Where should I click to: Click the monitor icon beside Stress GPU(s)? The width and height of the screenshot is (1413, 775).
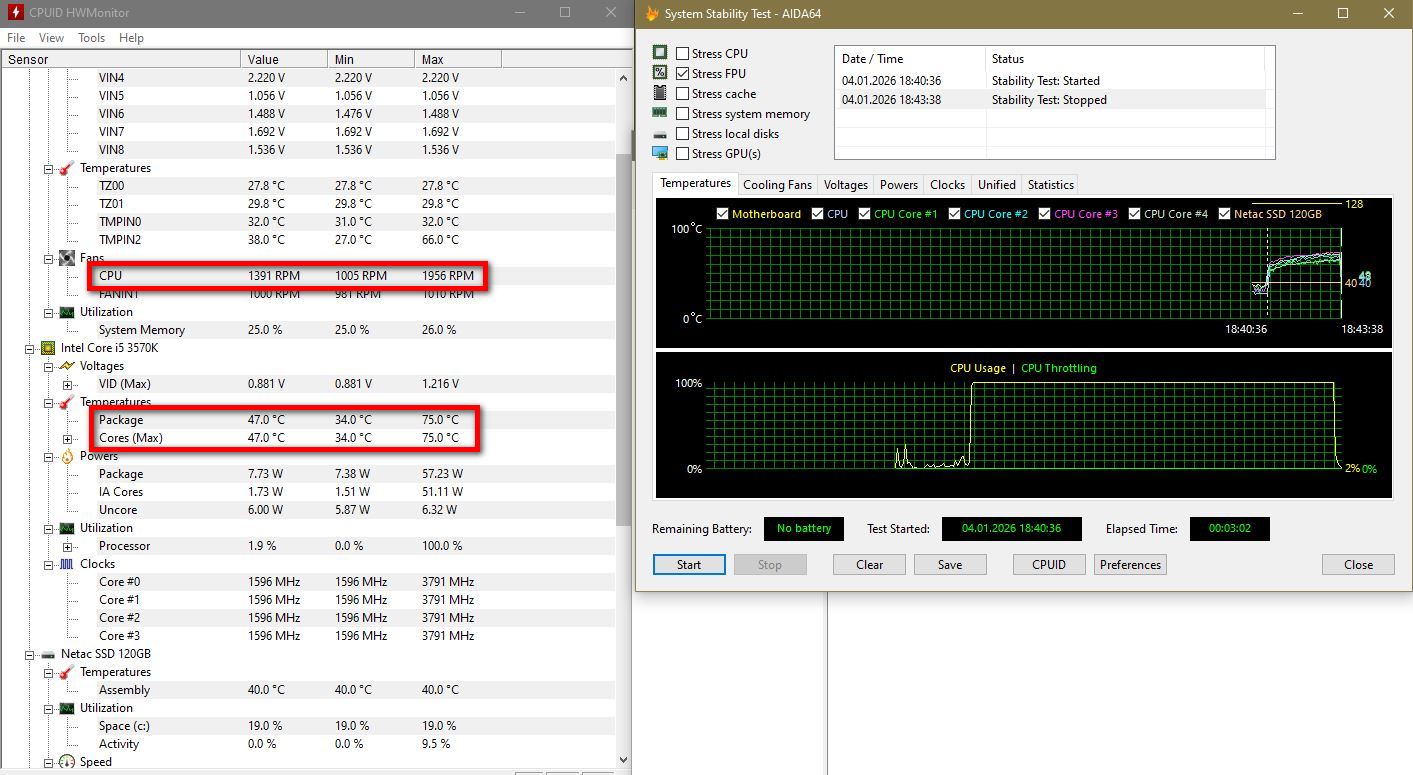pyautogui.click(x=660, y=153)
